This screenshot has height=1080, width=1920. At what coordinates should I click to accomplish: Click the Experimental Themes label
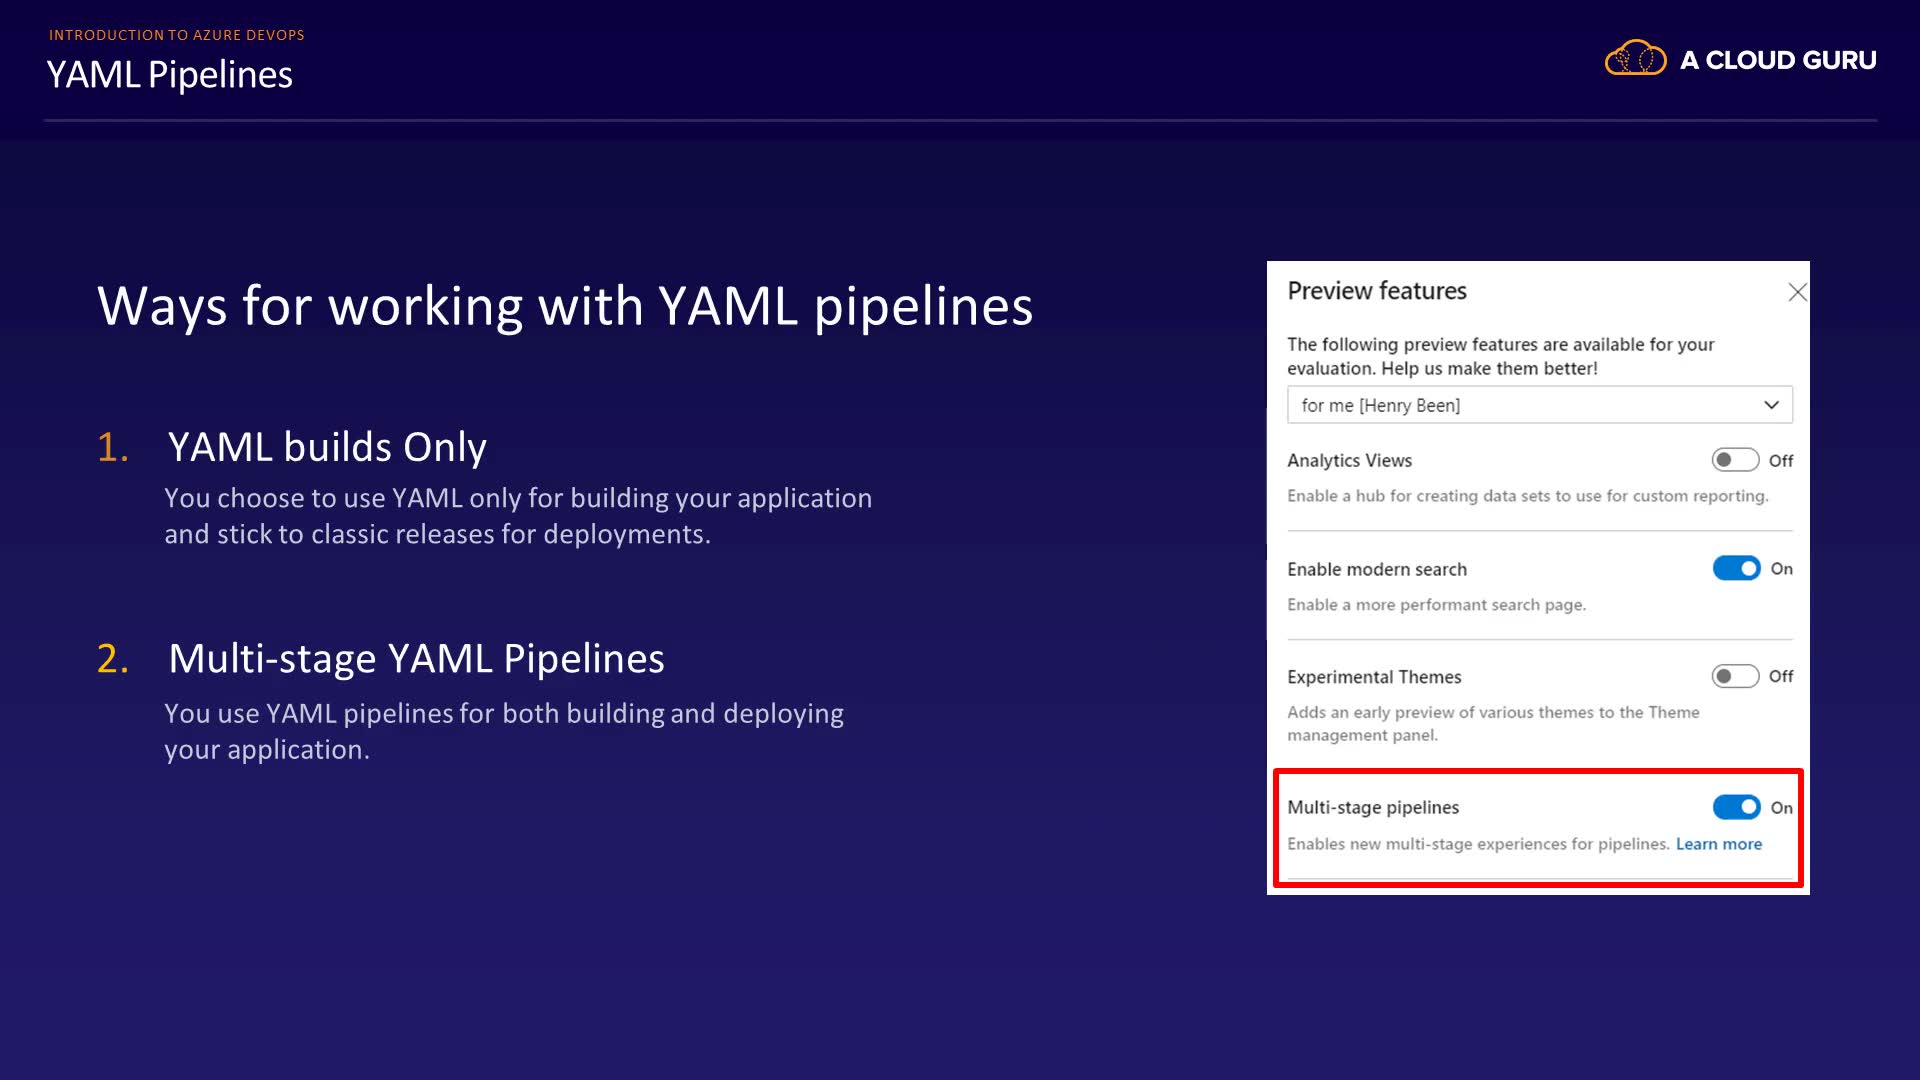[1373, 677]
